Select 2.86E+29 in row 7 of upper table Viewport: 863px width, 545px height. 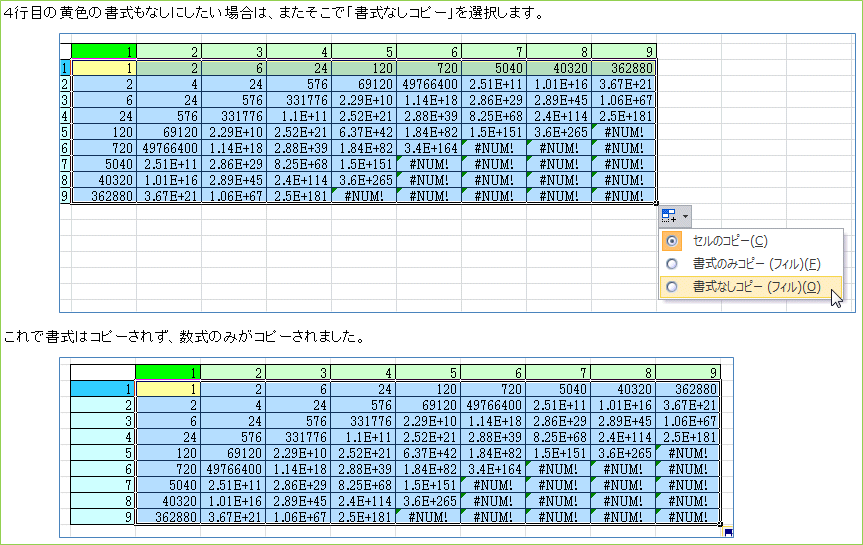pos(234,164)
